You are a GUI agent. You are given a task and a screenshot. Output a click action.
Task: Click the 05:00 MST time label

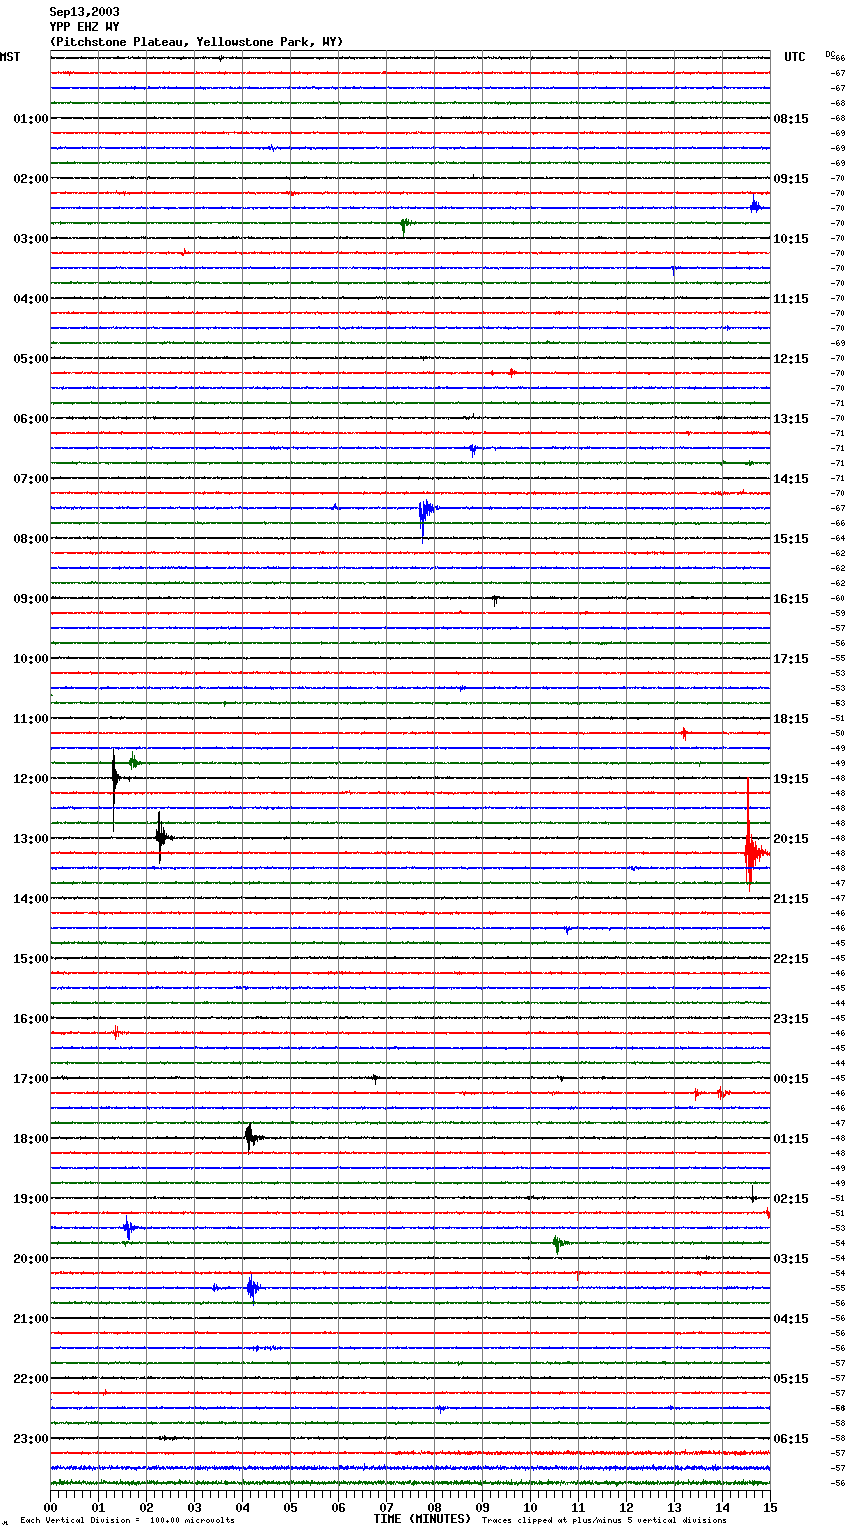pos(31,359)
